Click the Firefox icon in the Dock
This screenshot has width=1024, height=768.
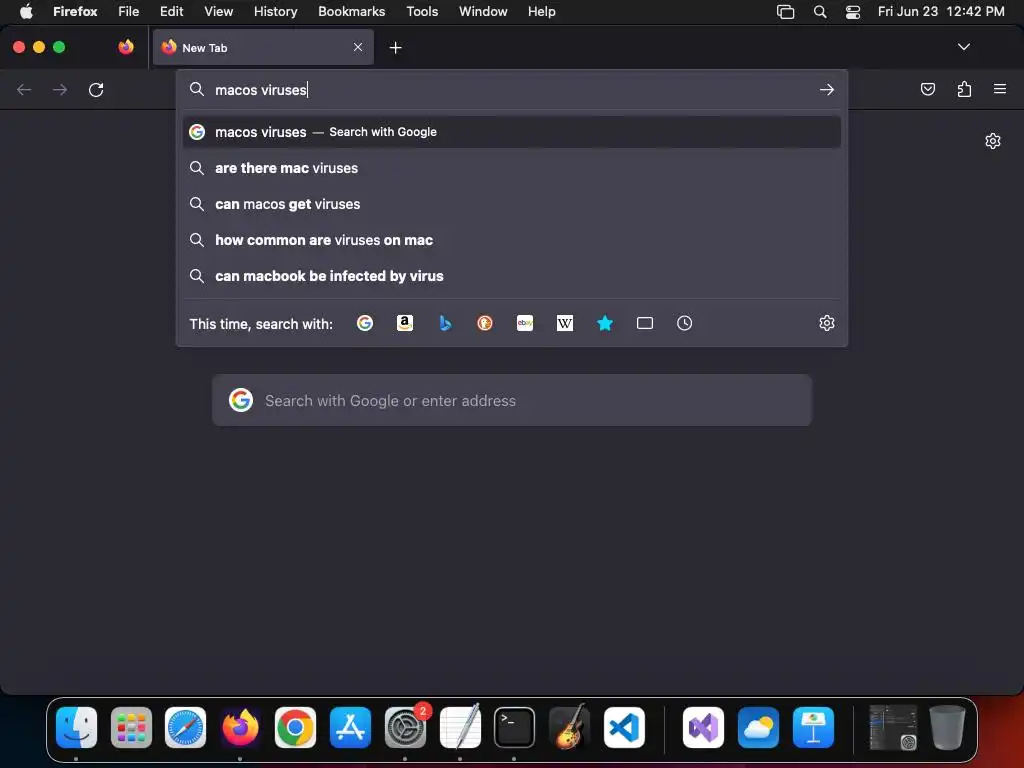[x=240, y=727]
